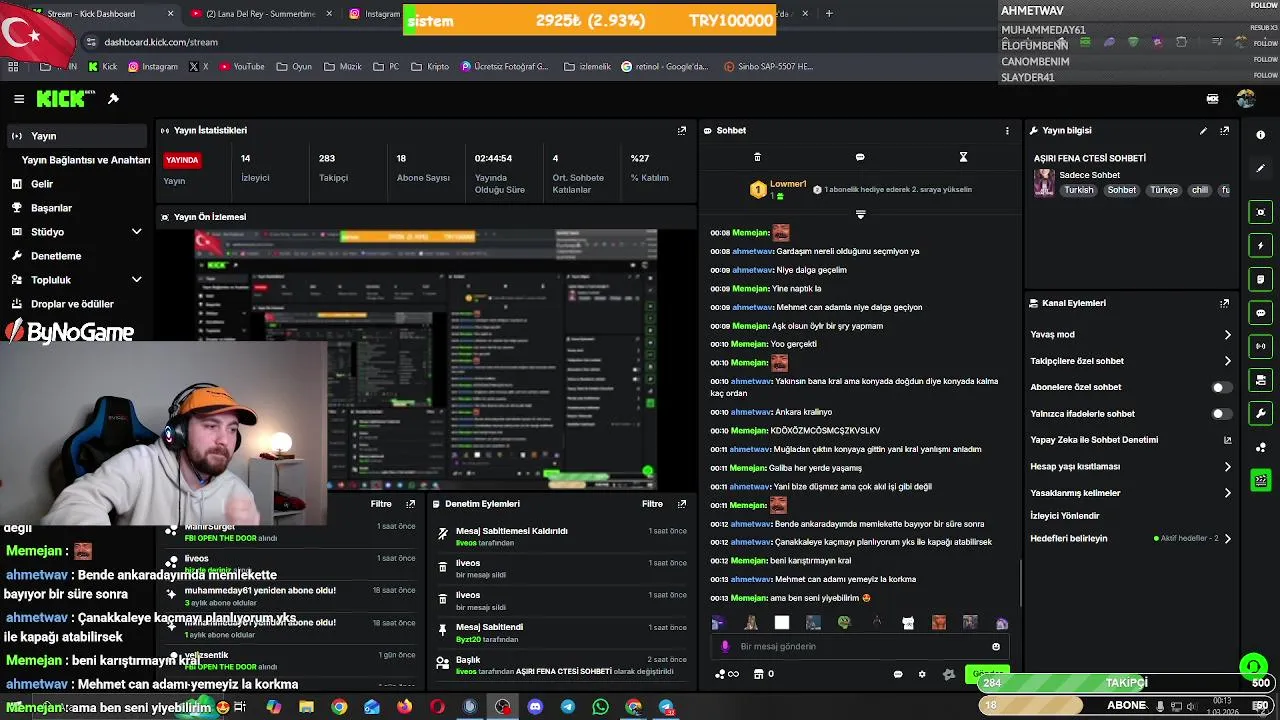Image resolution: width=1280 pixels, height=720 pixels.
Task: Open the emoji picker in the message box
Action: coord(995,647)
